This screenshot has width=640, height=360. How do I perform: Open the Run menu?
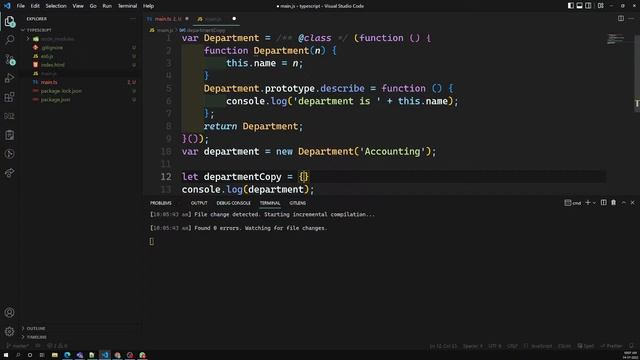107,6
